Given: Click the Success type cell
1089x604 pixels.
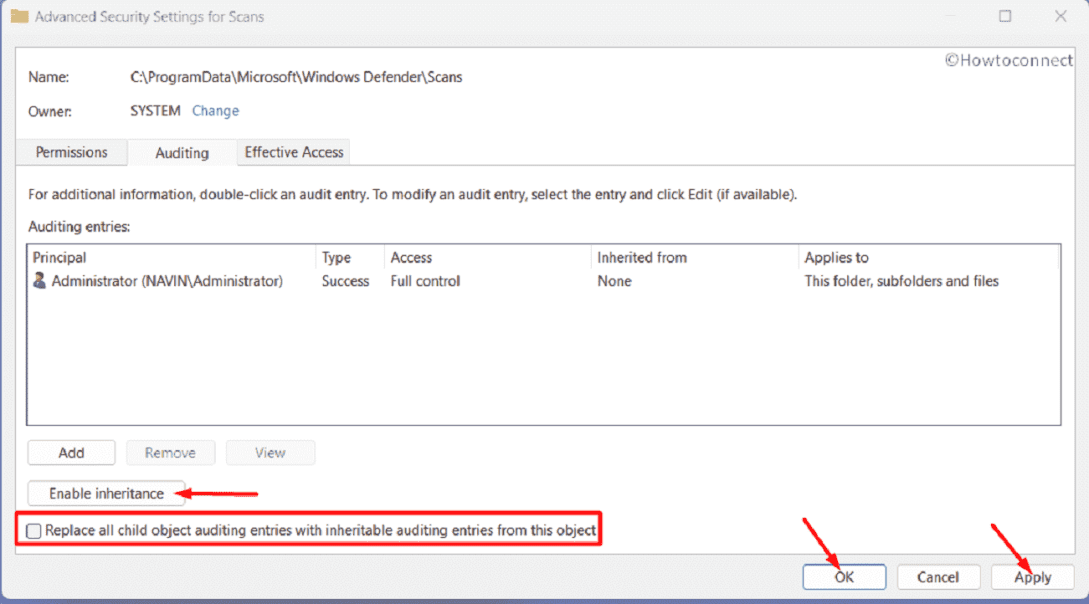Looking at the screenshot, I should [x=345, y=281].
